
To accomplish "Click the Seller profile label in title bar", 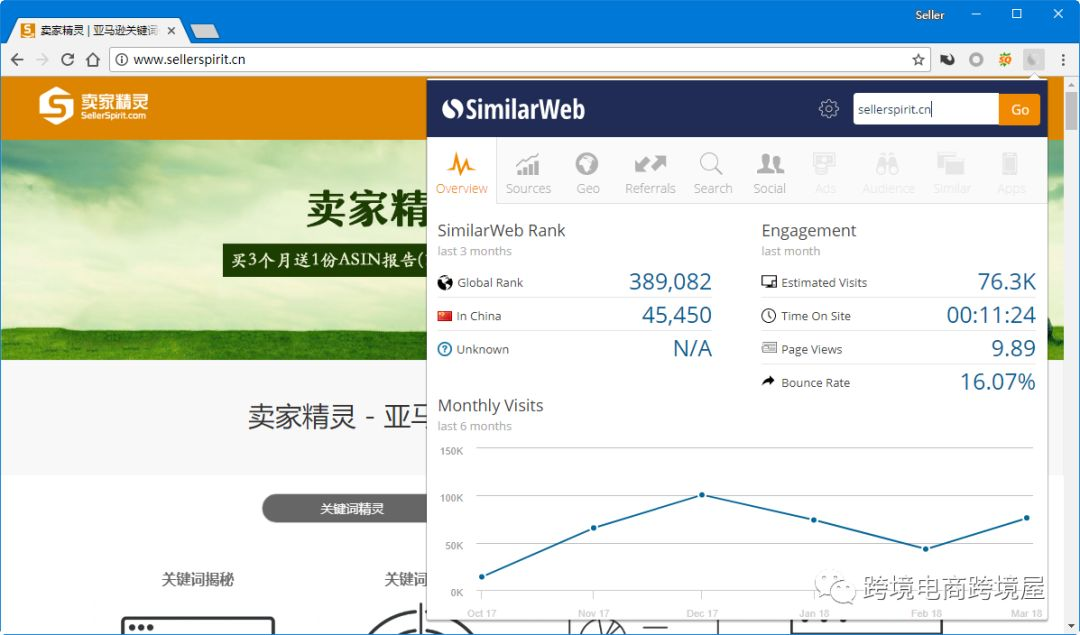I will (x=929, y=15).
